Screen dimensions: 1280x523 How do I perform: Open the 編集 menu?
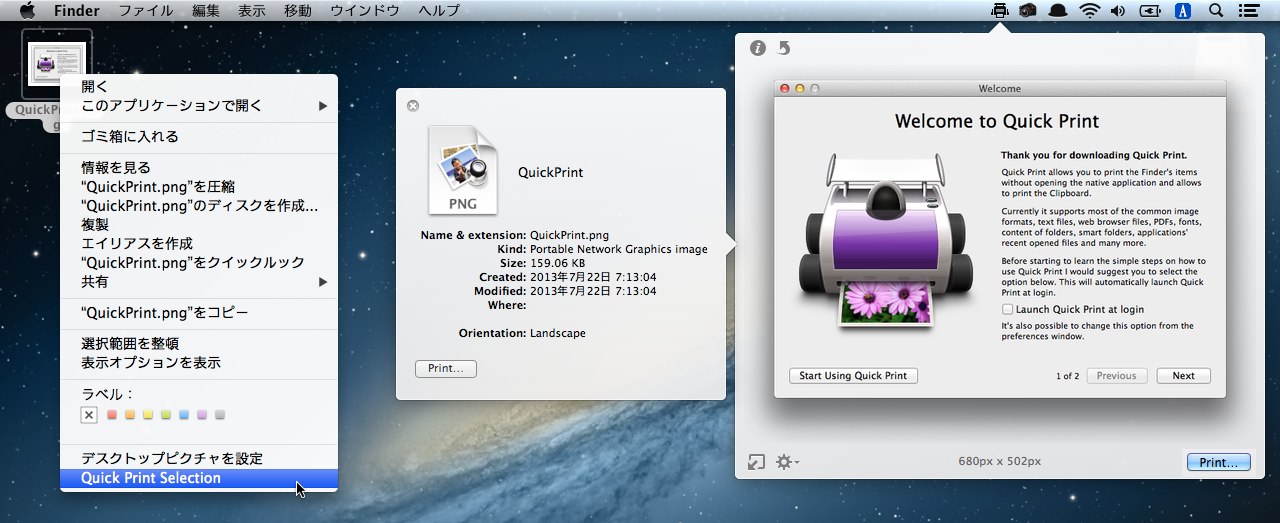(x=206, y=11)
